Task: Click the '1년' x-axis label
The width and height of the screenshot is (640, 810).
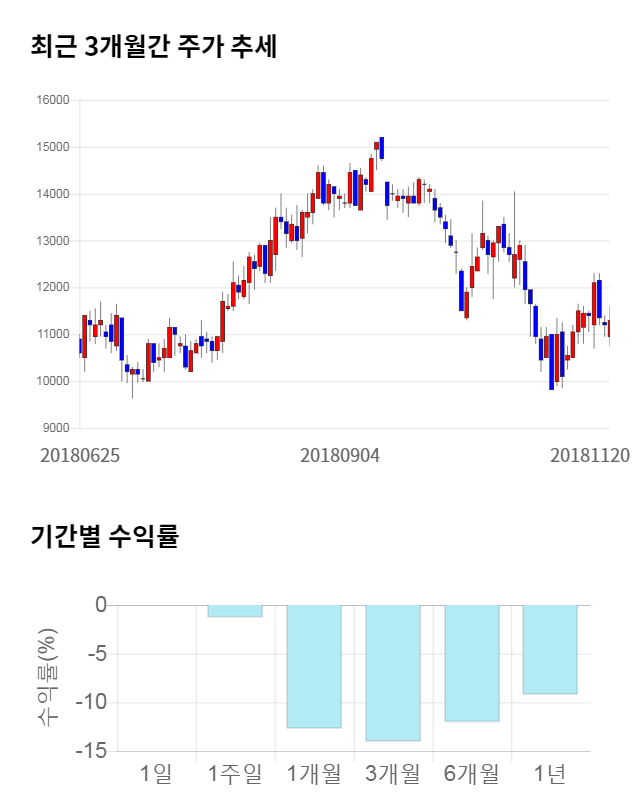Action: coord(550,773)
